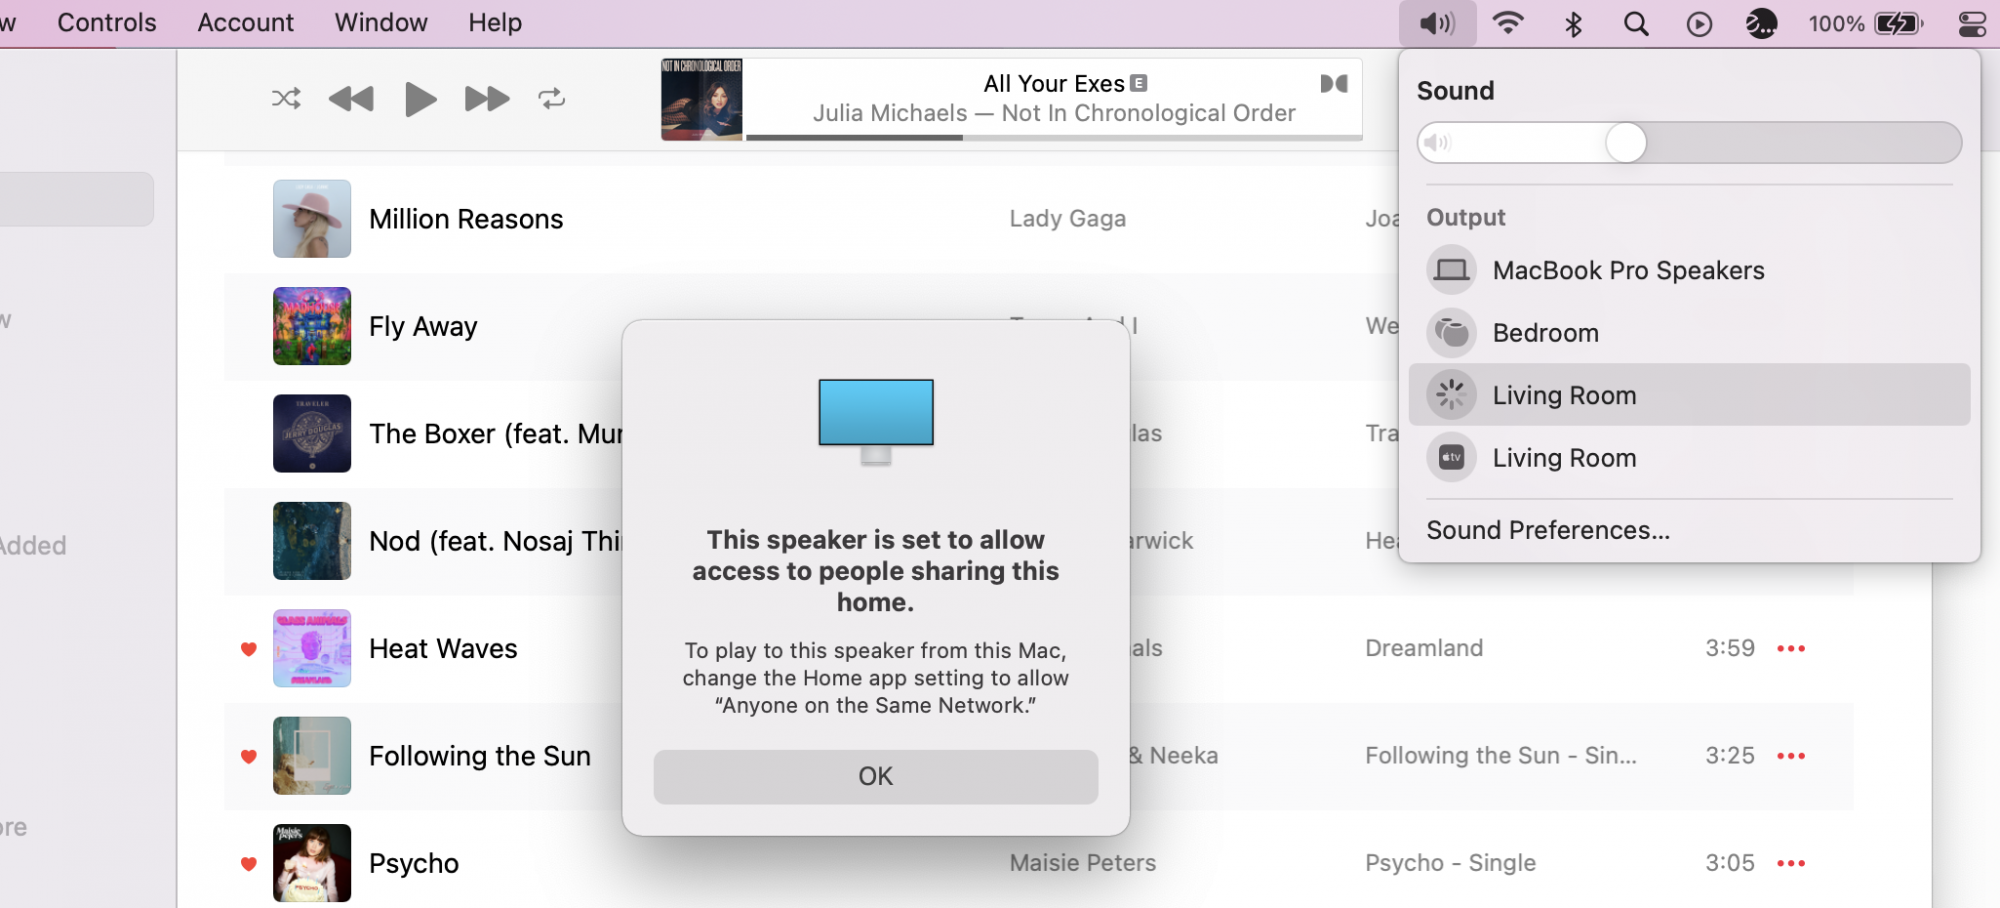Select the Heat Waves song title
The width and height of the screenshot is (2000, 908).
pyautogui.click(x=443, y=649)
